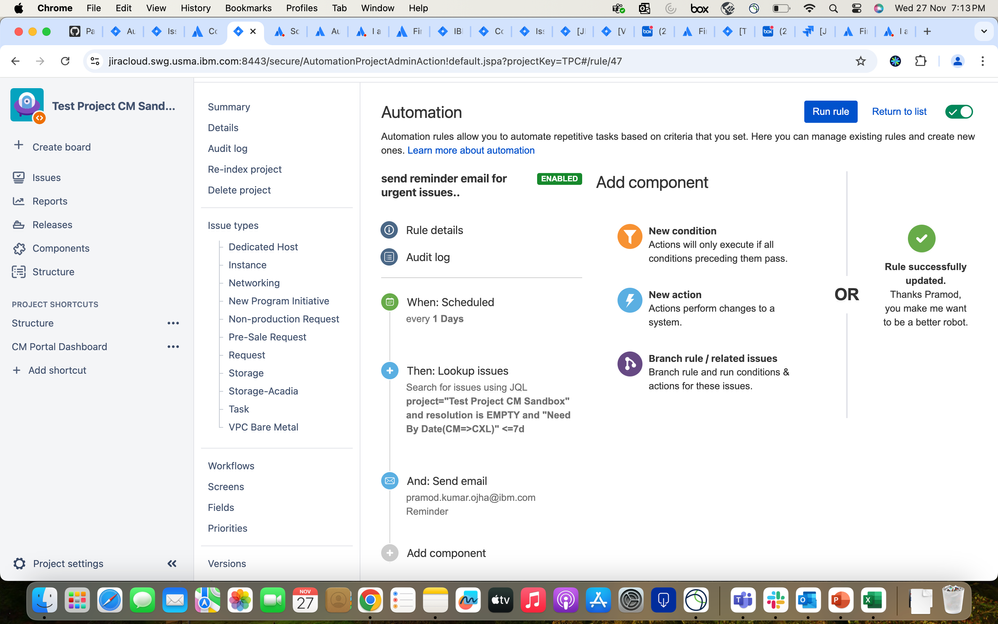This screenshot has height=624, width=998.
Task: Open the Details settings page
Action: (223, 128)
